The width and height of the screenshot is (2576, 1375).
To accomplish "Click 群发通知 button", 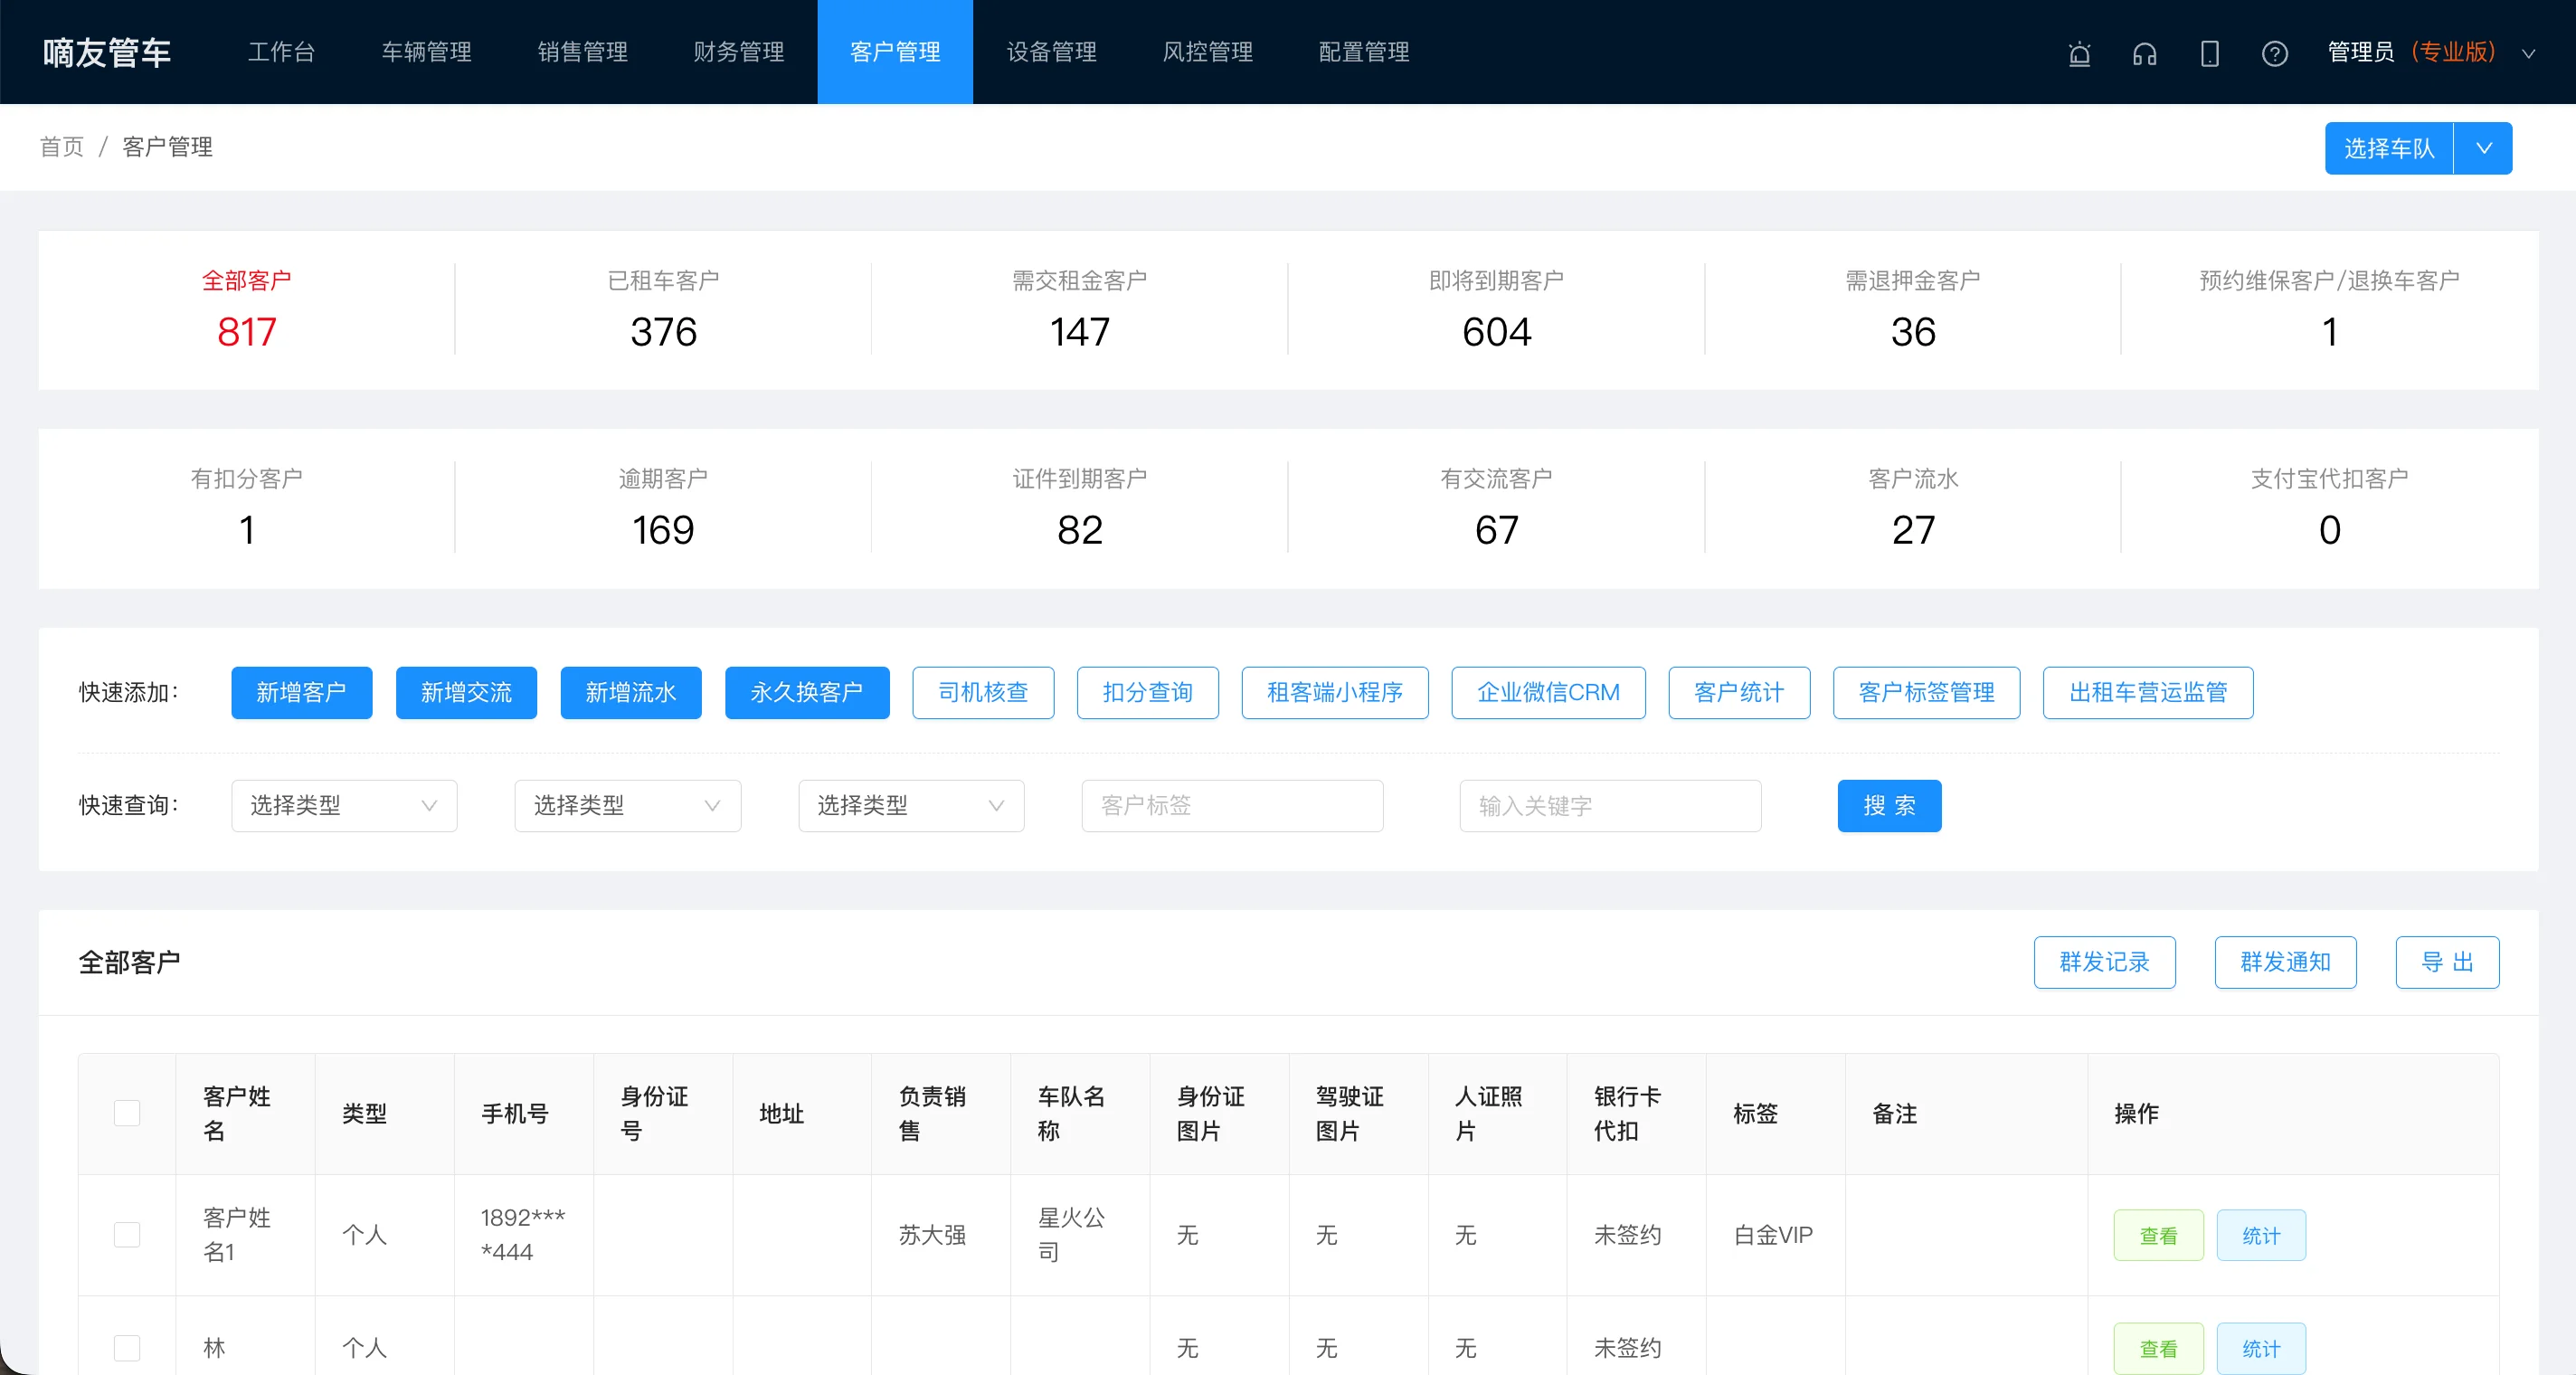I will pyautogui.click(x=2285, y=962).
